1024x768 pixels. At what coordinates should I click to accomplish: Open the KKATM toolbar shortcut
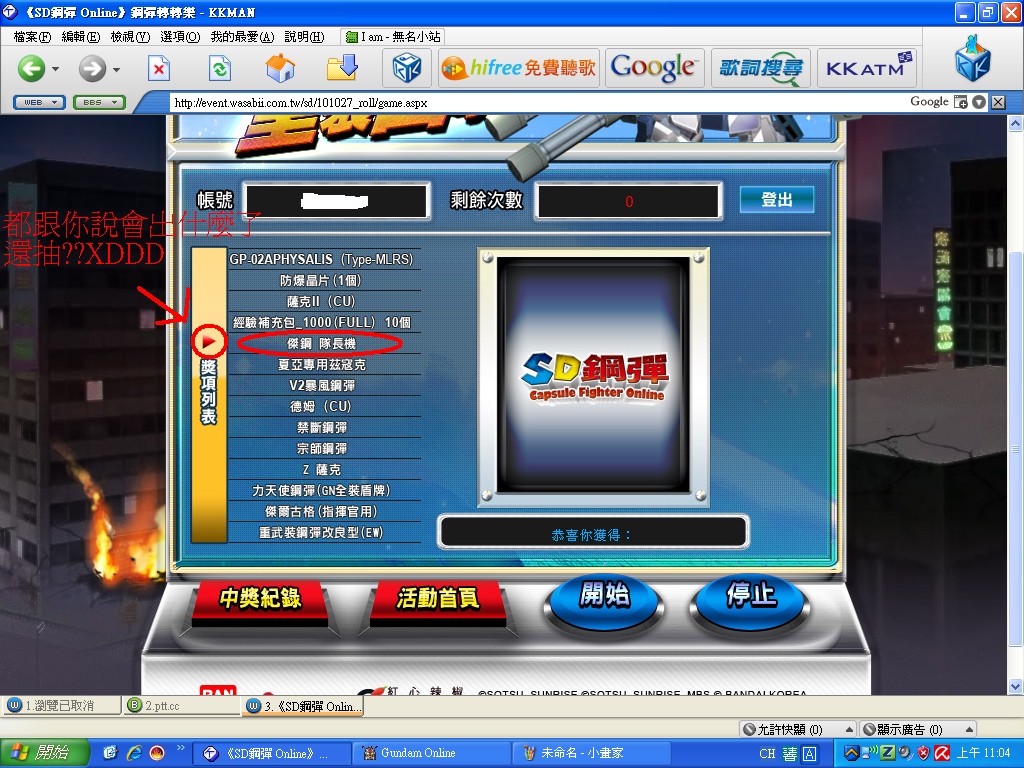click(867, 68)
